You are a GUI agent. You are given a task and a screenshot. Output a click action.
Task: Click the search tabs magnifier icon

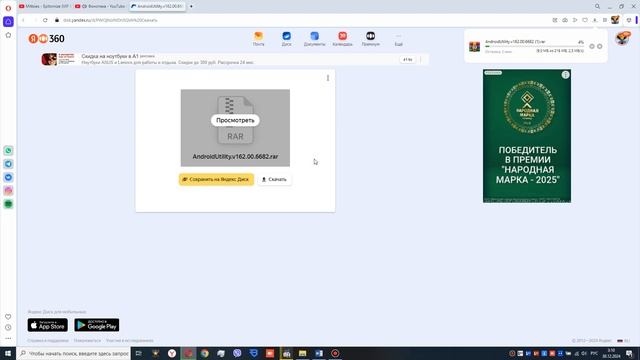pos(597,7)
